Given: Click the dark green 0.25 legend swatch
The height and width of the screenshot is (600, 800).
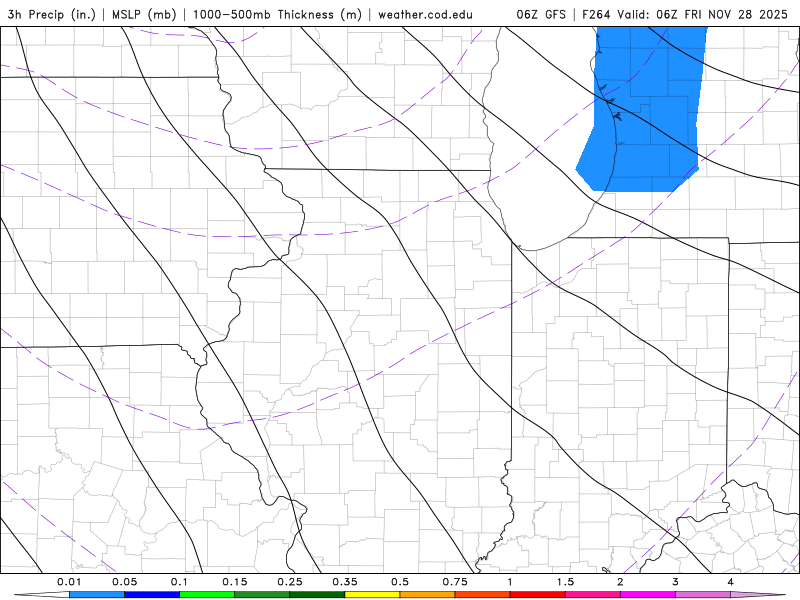Looking at the screenshot, I should pyautogui.click(x=317, y=595).
